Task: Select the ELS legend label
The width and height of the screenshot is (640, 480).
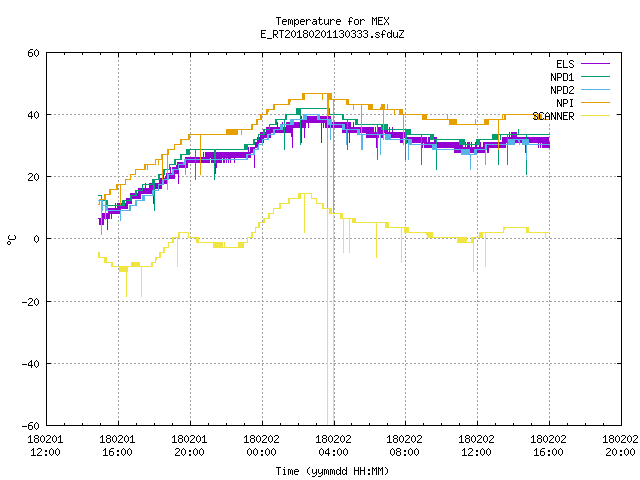Action: pyautogui.click(x=565, y=64)
